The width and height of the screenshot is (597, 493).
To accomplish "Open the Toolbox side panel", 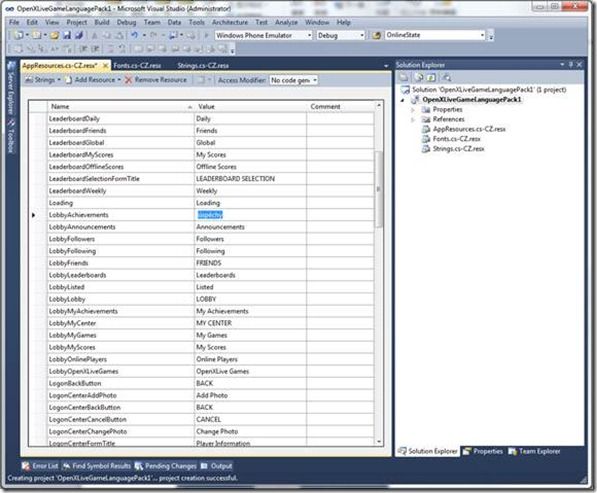I will pos(11,136).
